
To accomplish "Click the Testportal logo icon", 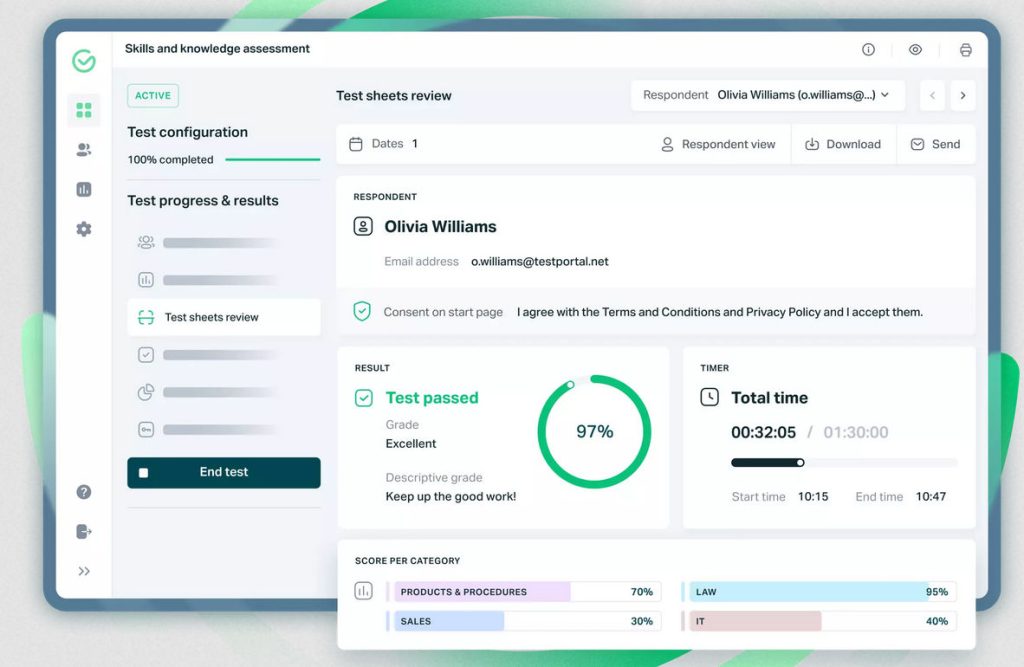I will (x=84, y=61).
